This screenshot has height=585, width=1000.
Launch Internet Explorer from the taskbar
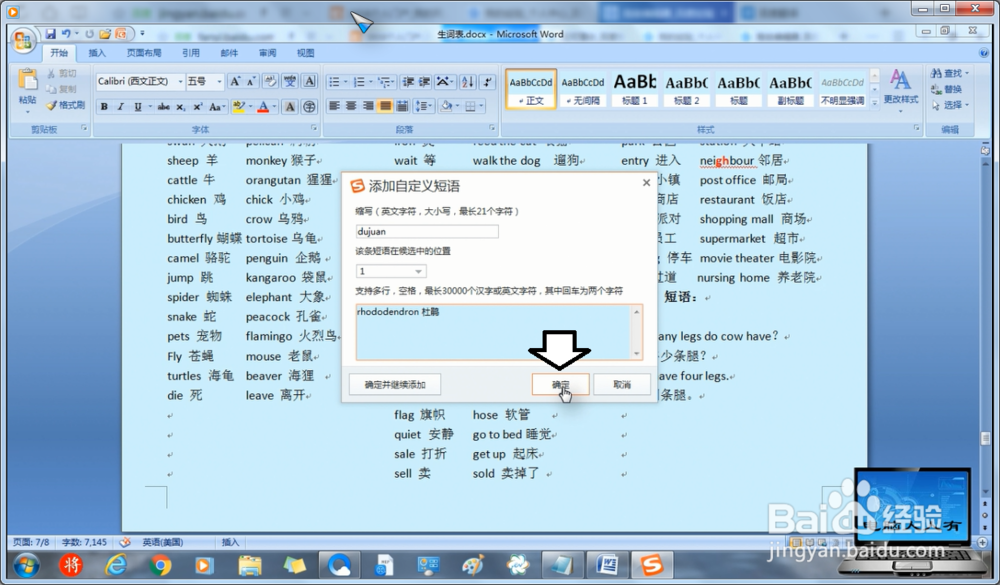click(x=116, y=565)
